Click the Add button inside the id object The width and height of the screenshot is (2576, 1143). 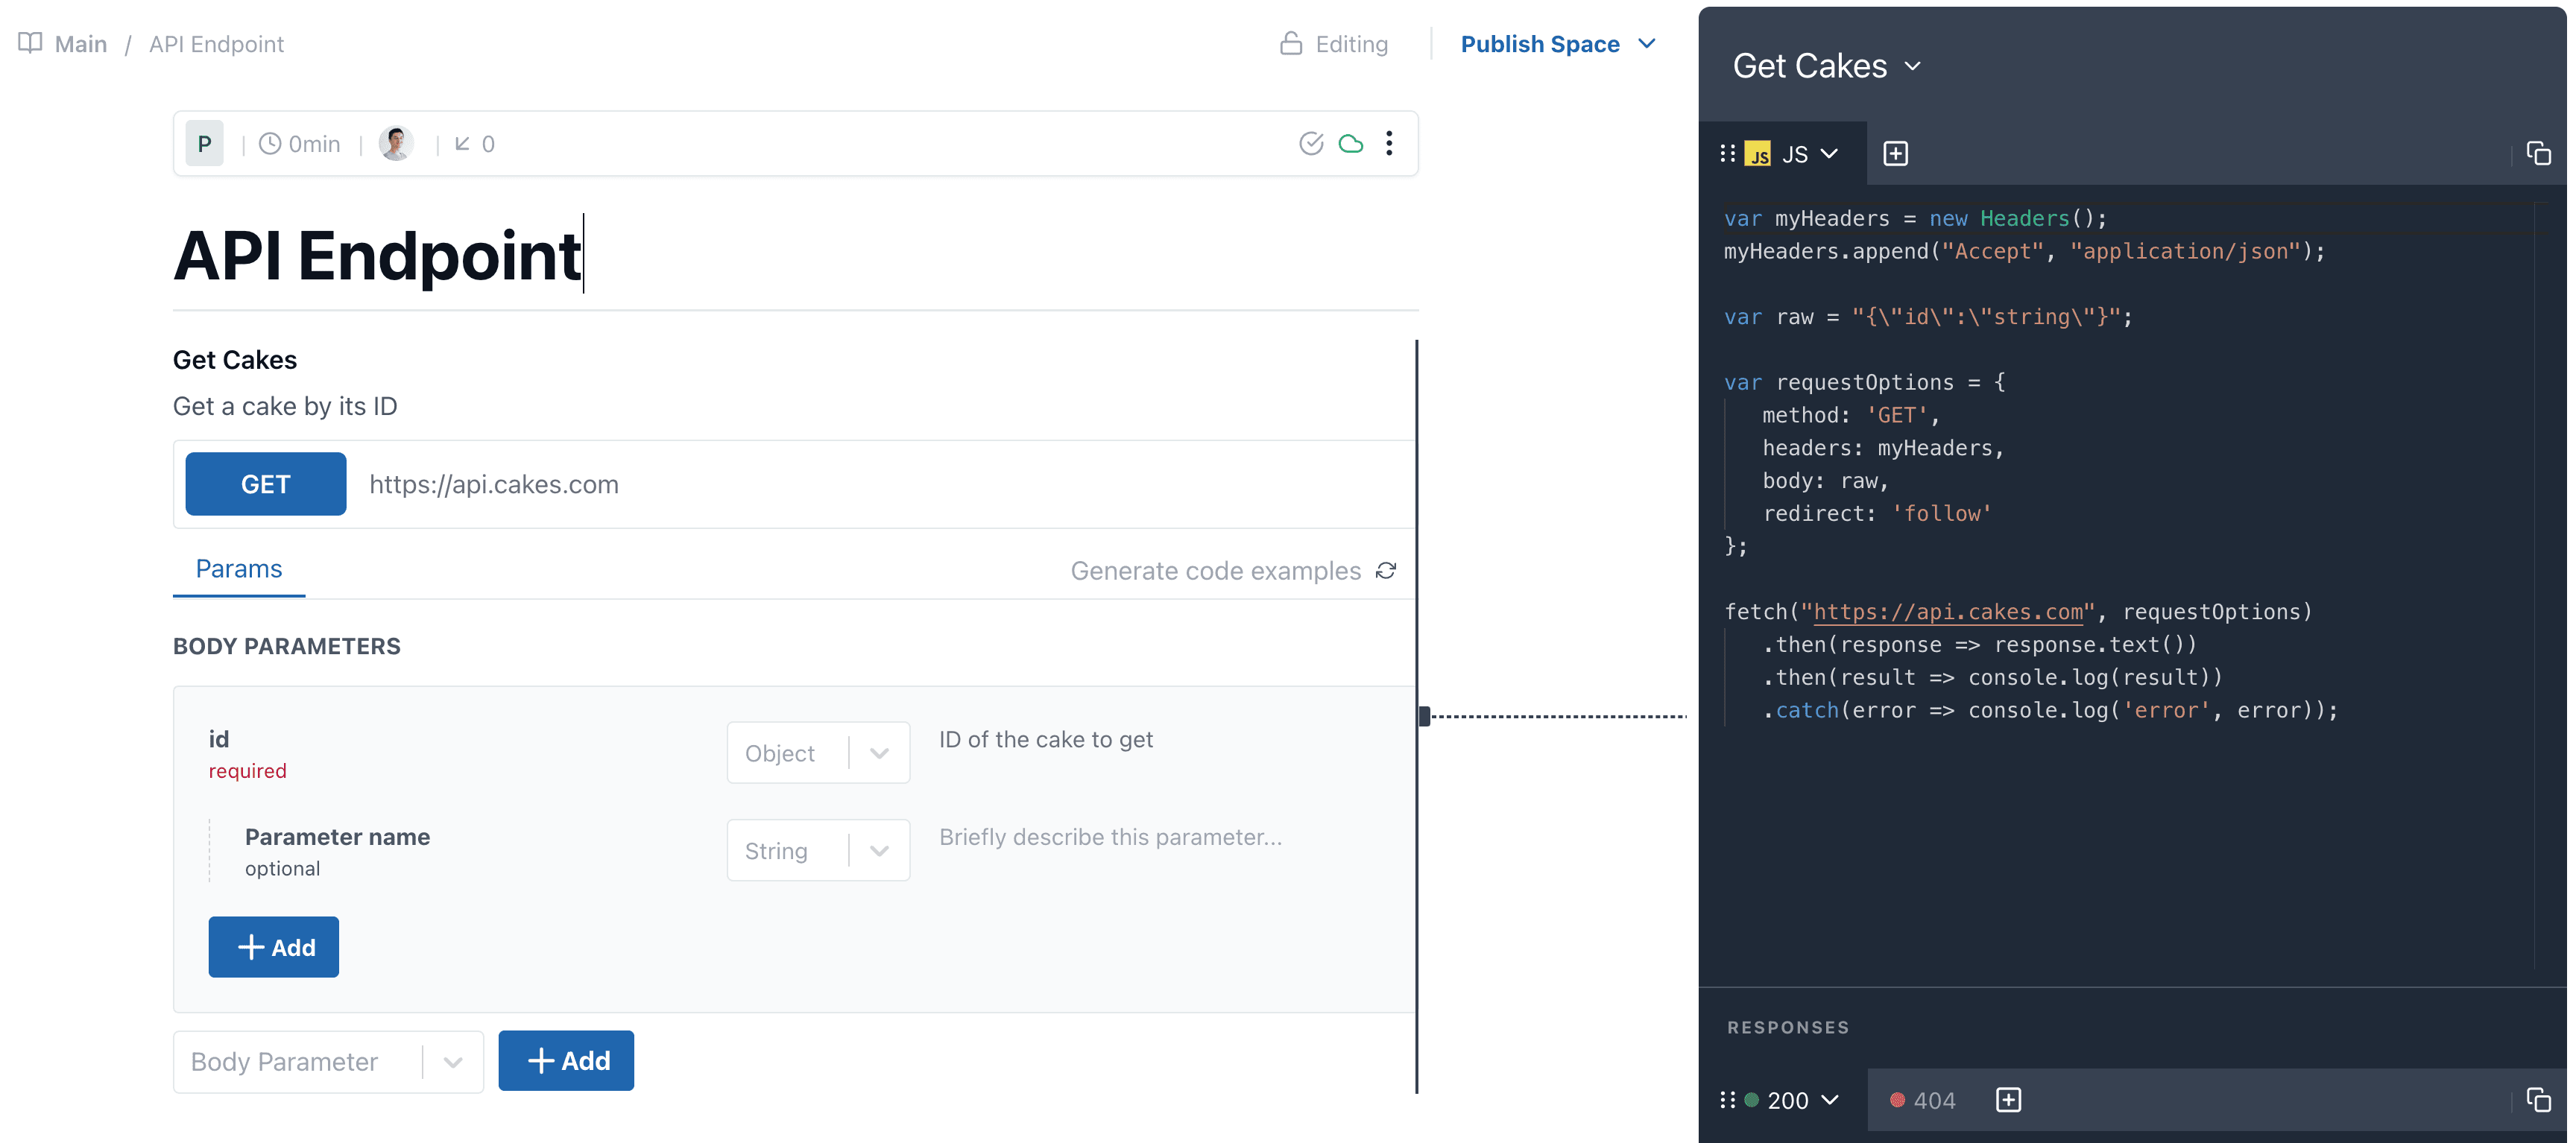pyautogui.click(x=274, y=947)
